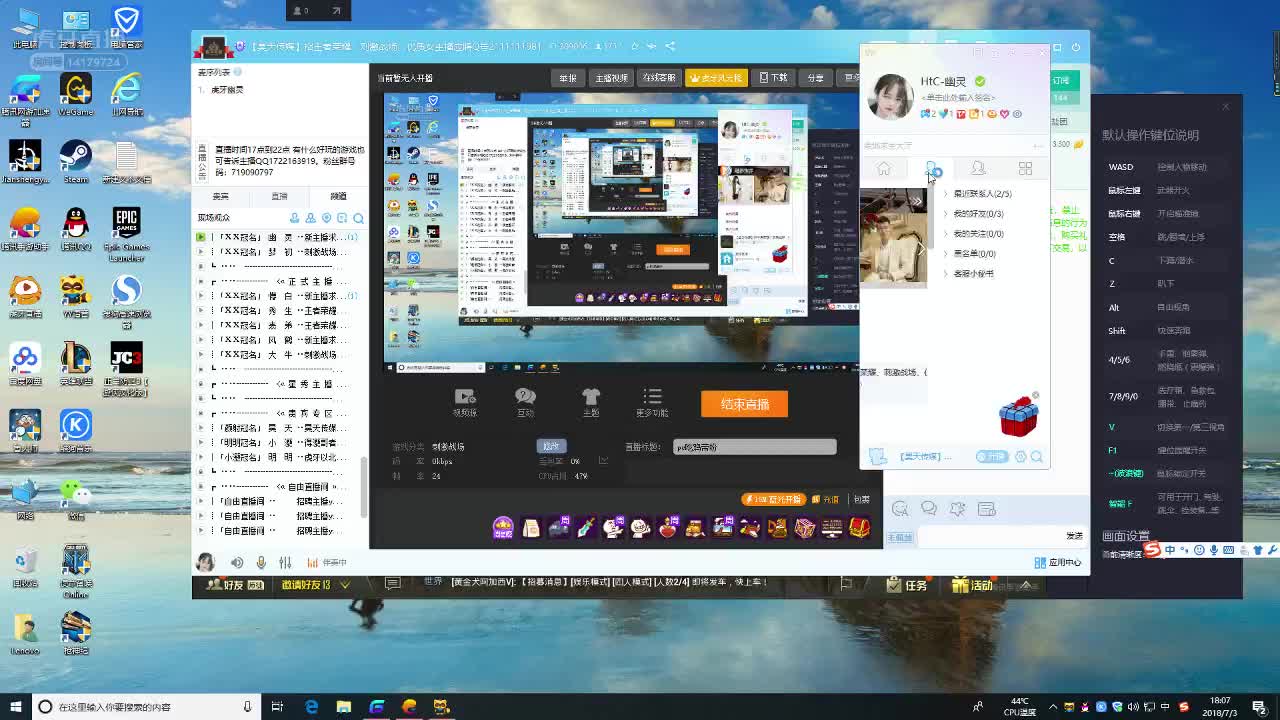Screen dimensions: 1280x720
Task: Click the emoji face icon in chat toolbar
Action: point(900,509)
